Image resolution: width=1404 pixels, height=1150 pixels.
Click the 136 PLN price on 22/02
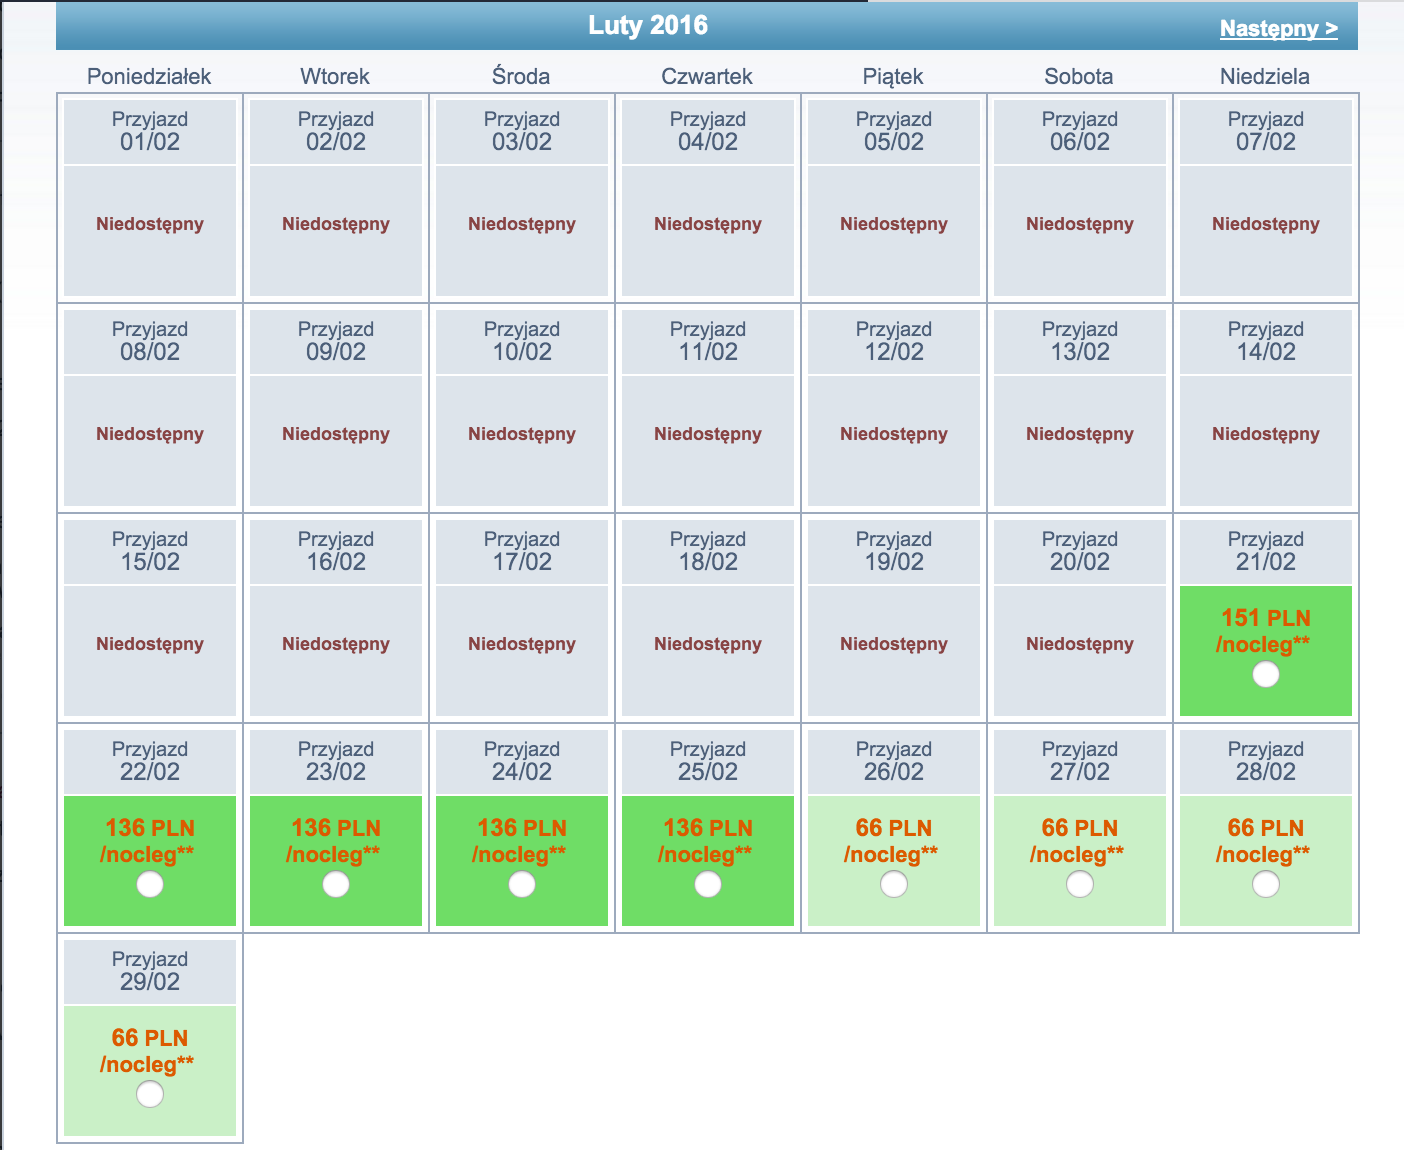[150, 828]
